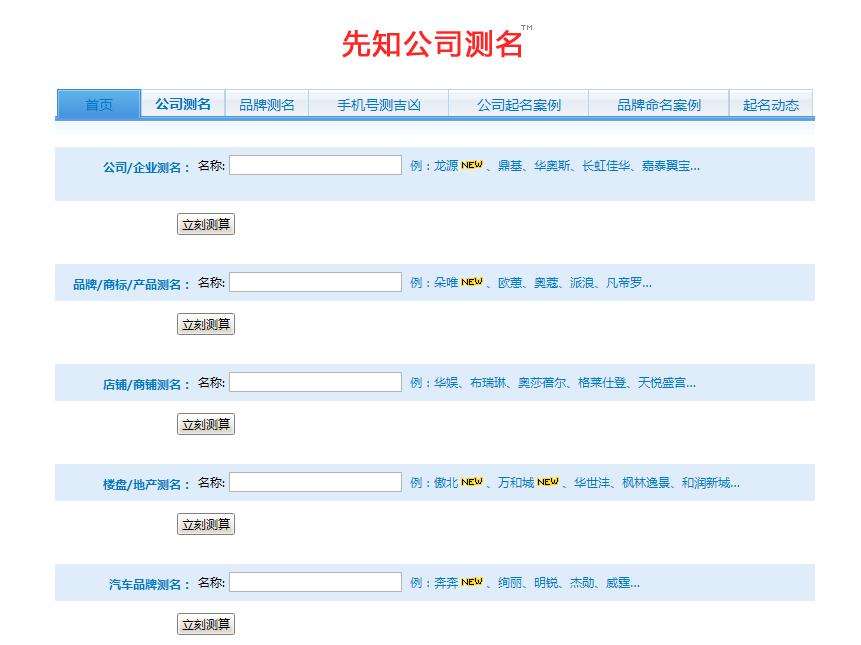Open example link 和润新城
This screenshot has width=861, height=645.
[706, 483]
